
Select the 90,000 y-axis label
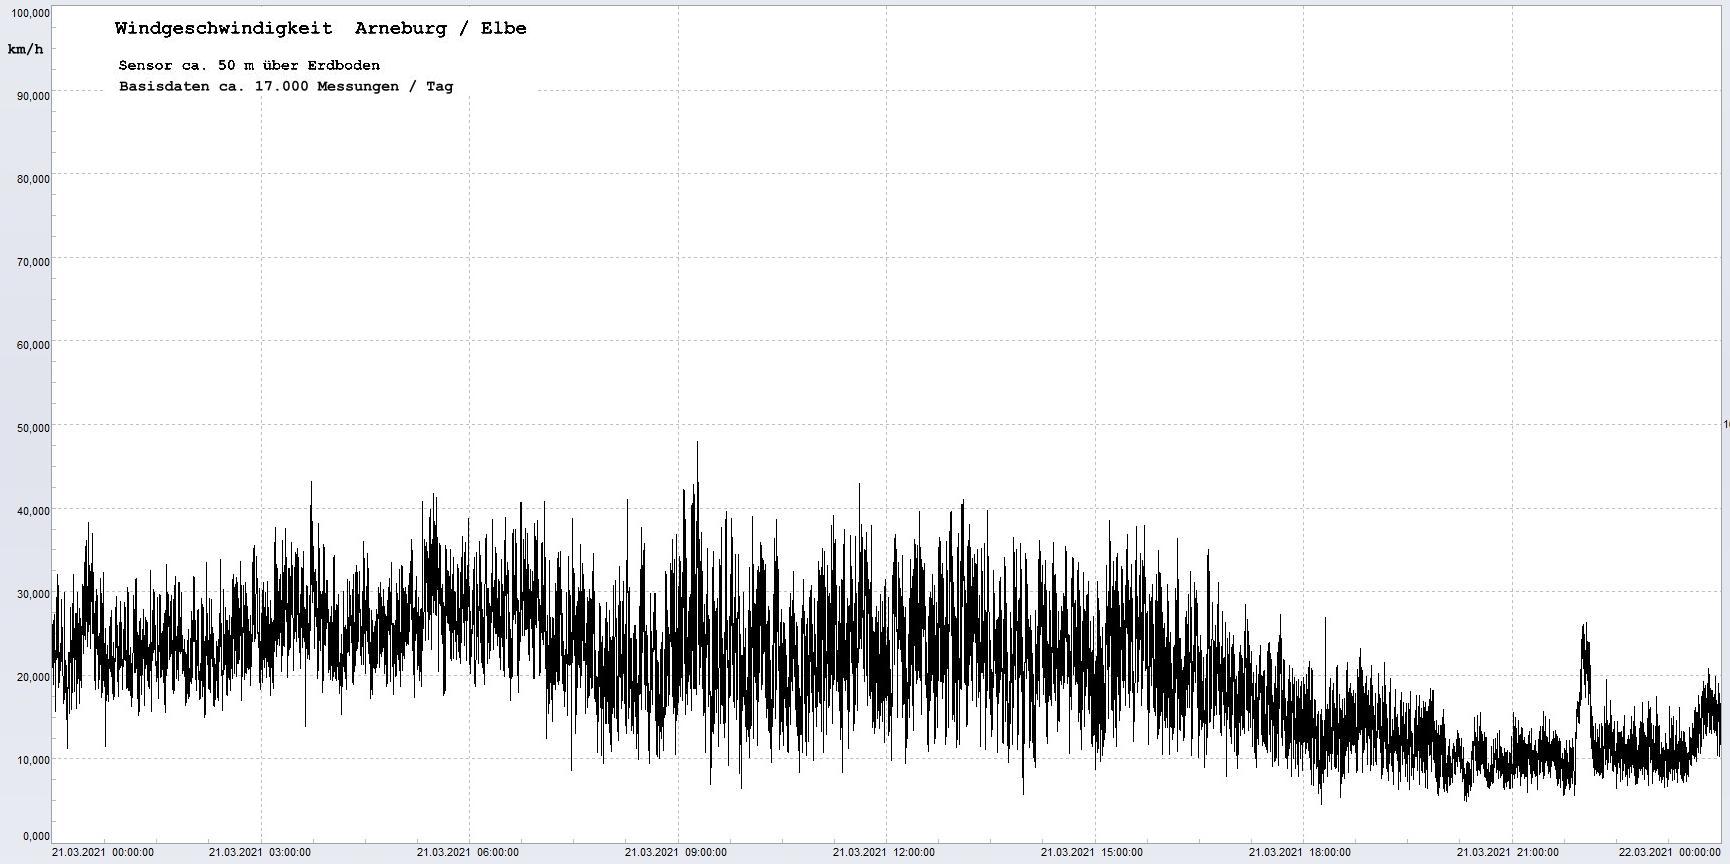[32, 96]
